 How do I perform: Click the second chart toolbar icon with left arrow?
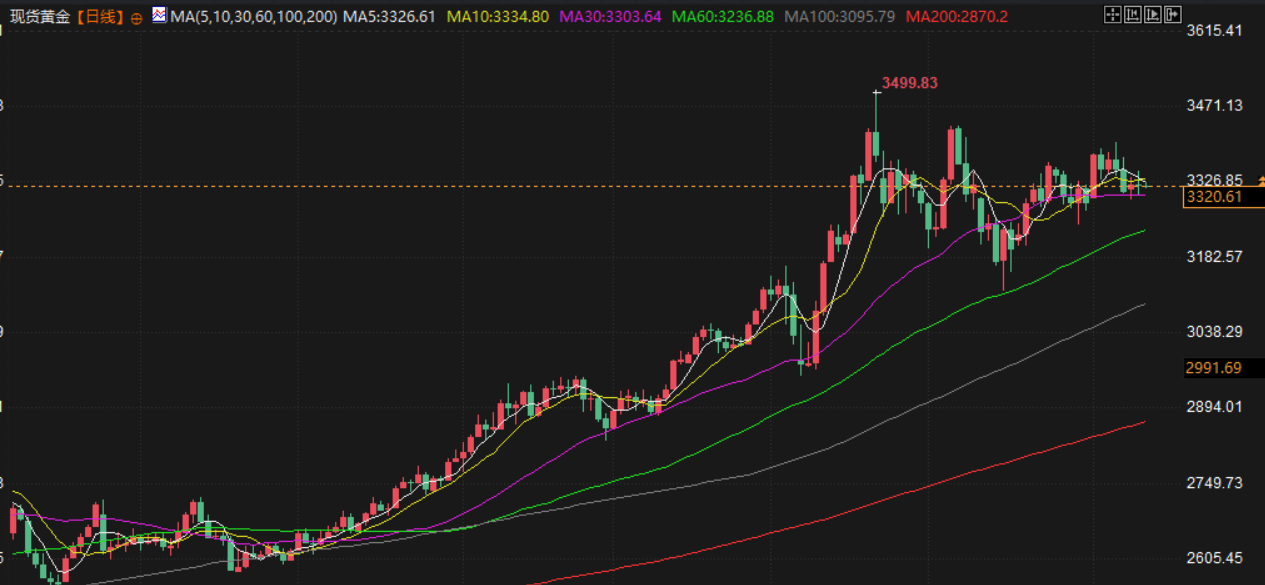coord(1132,15)
